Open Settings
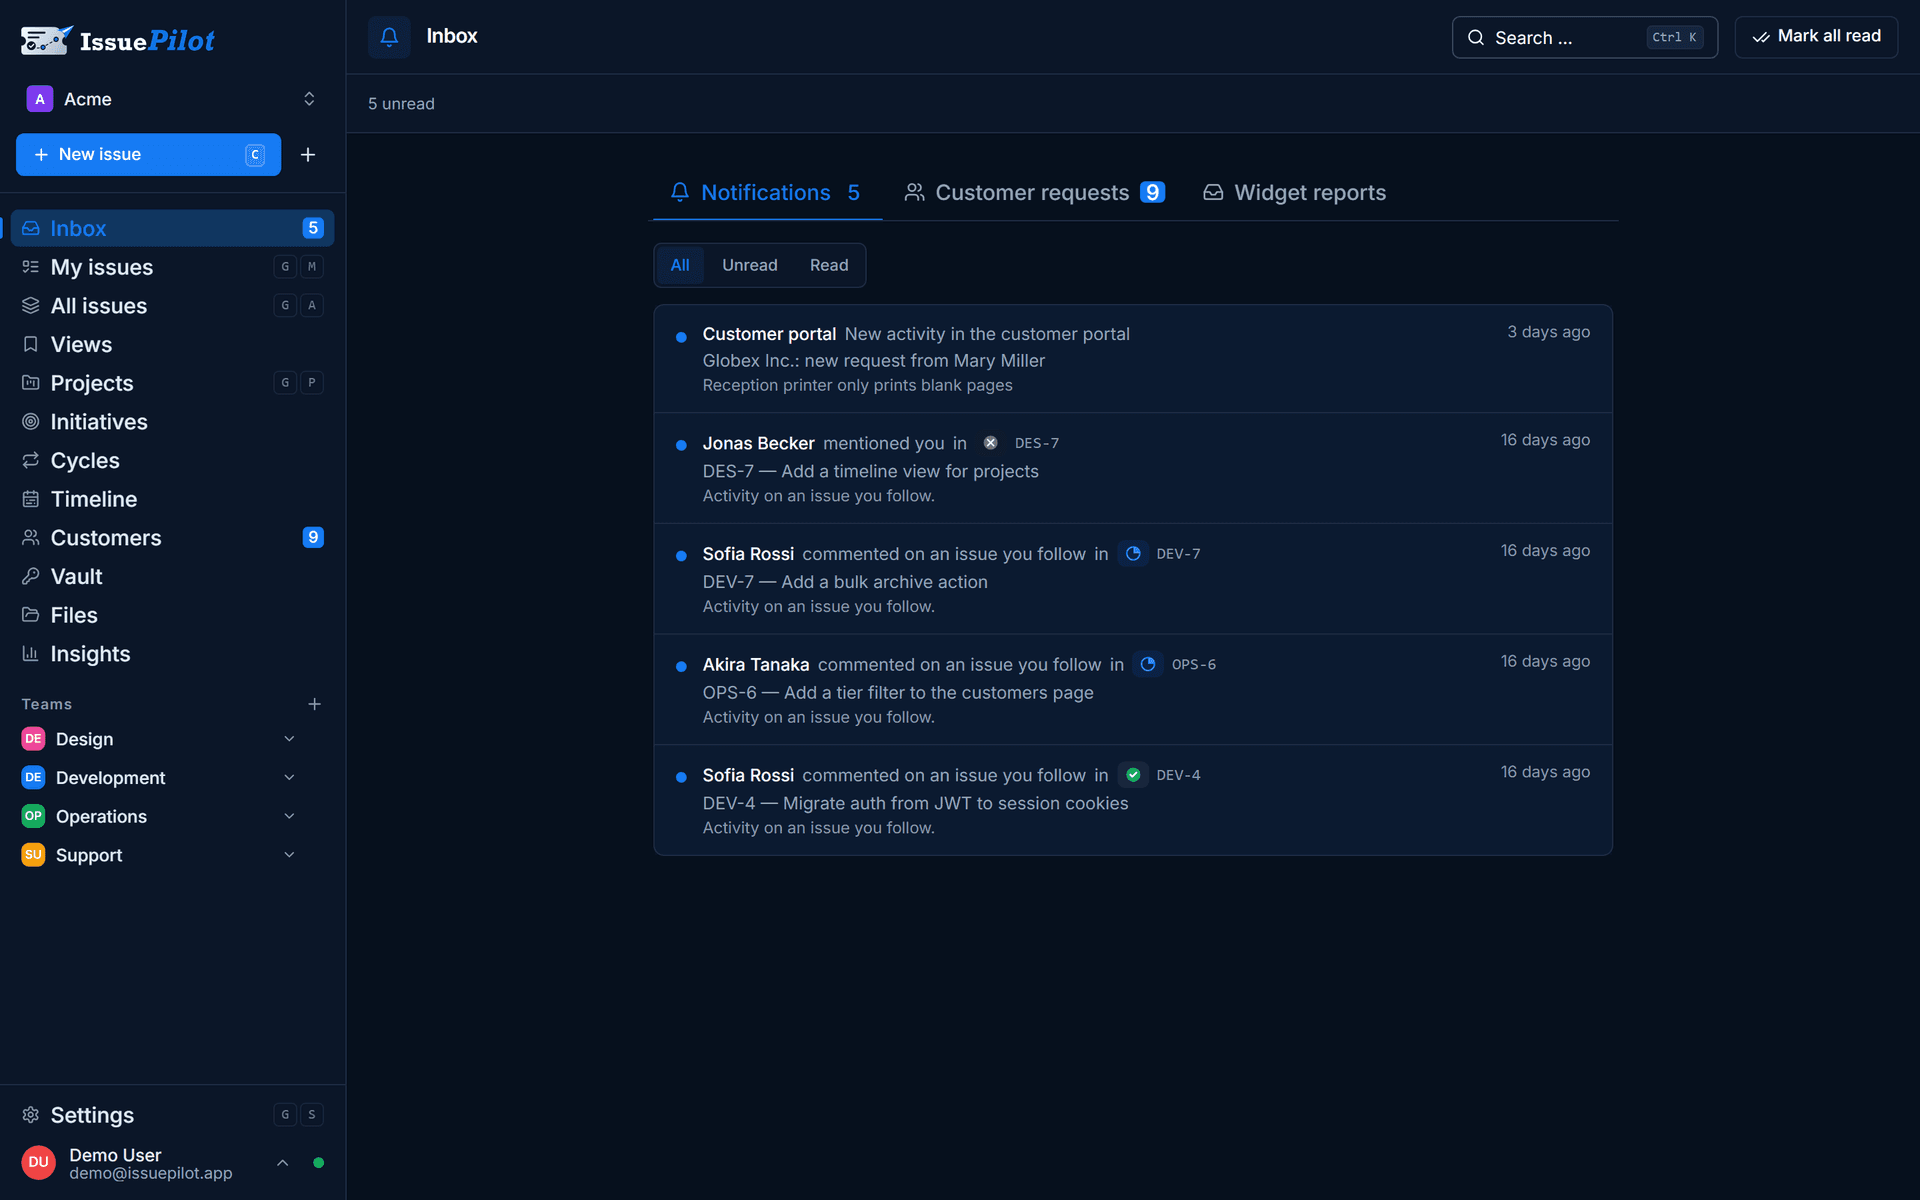1920x1200 pixels. pos(172,1114)
